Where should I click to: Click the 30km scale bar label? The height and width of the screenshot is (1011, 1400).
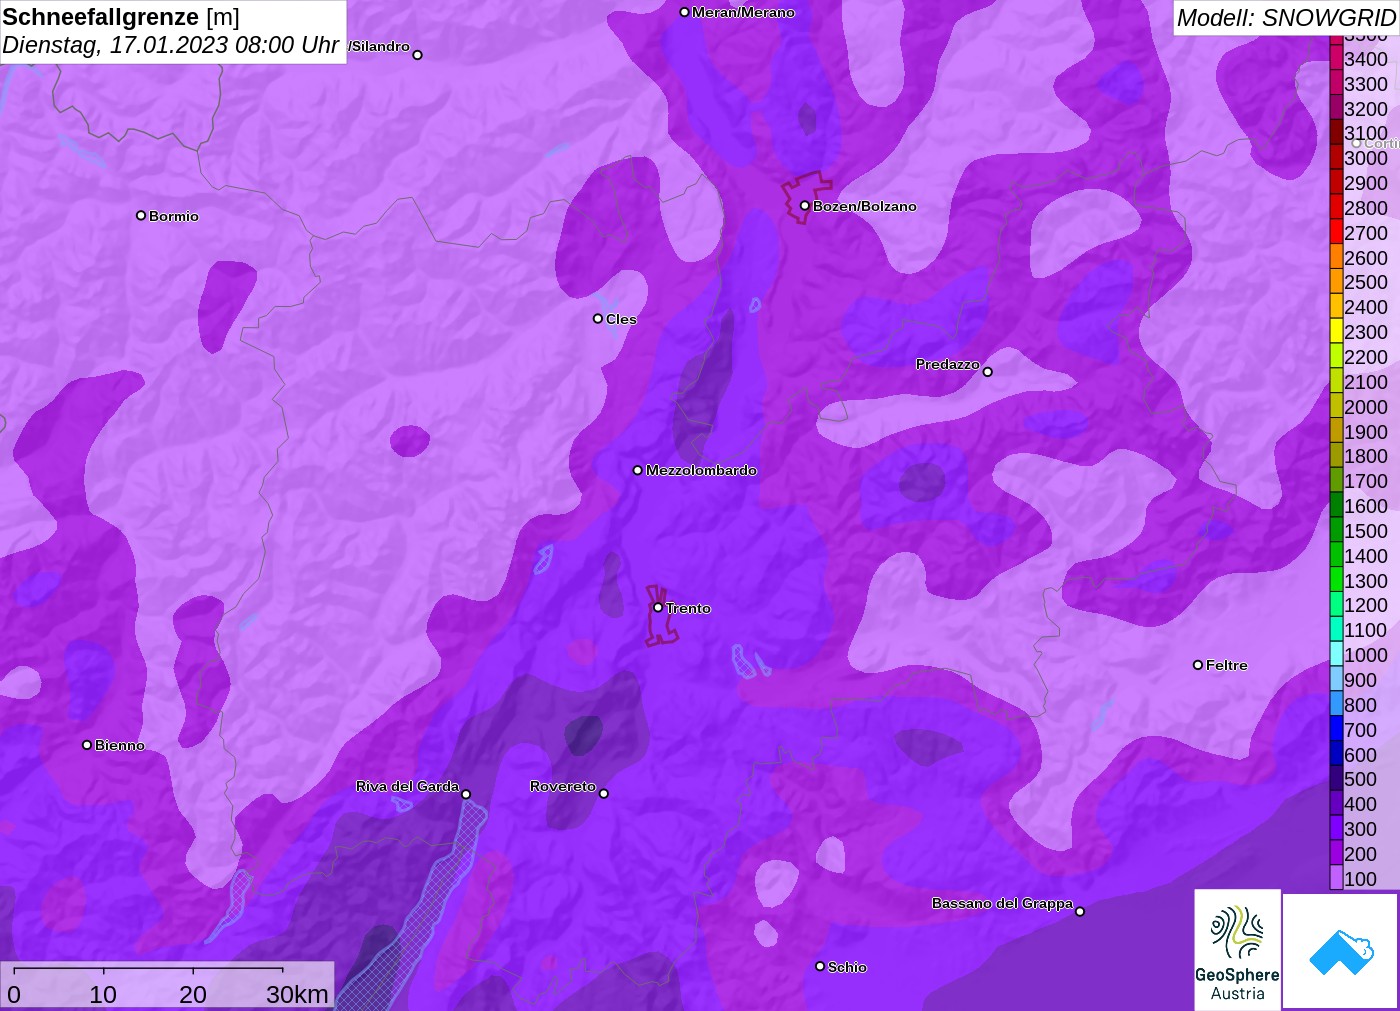click(297, 994)
